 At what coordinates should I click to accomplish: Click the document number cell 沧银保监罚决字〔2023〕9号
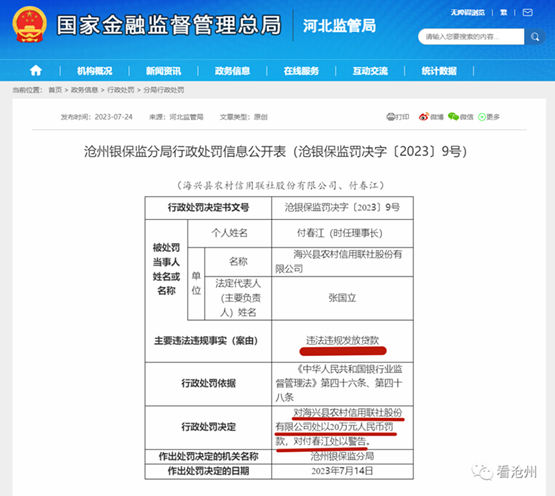(x=342, y=207)
